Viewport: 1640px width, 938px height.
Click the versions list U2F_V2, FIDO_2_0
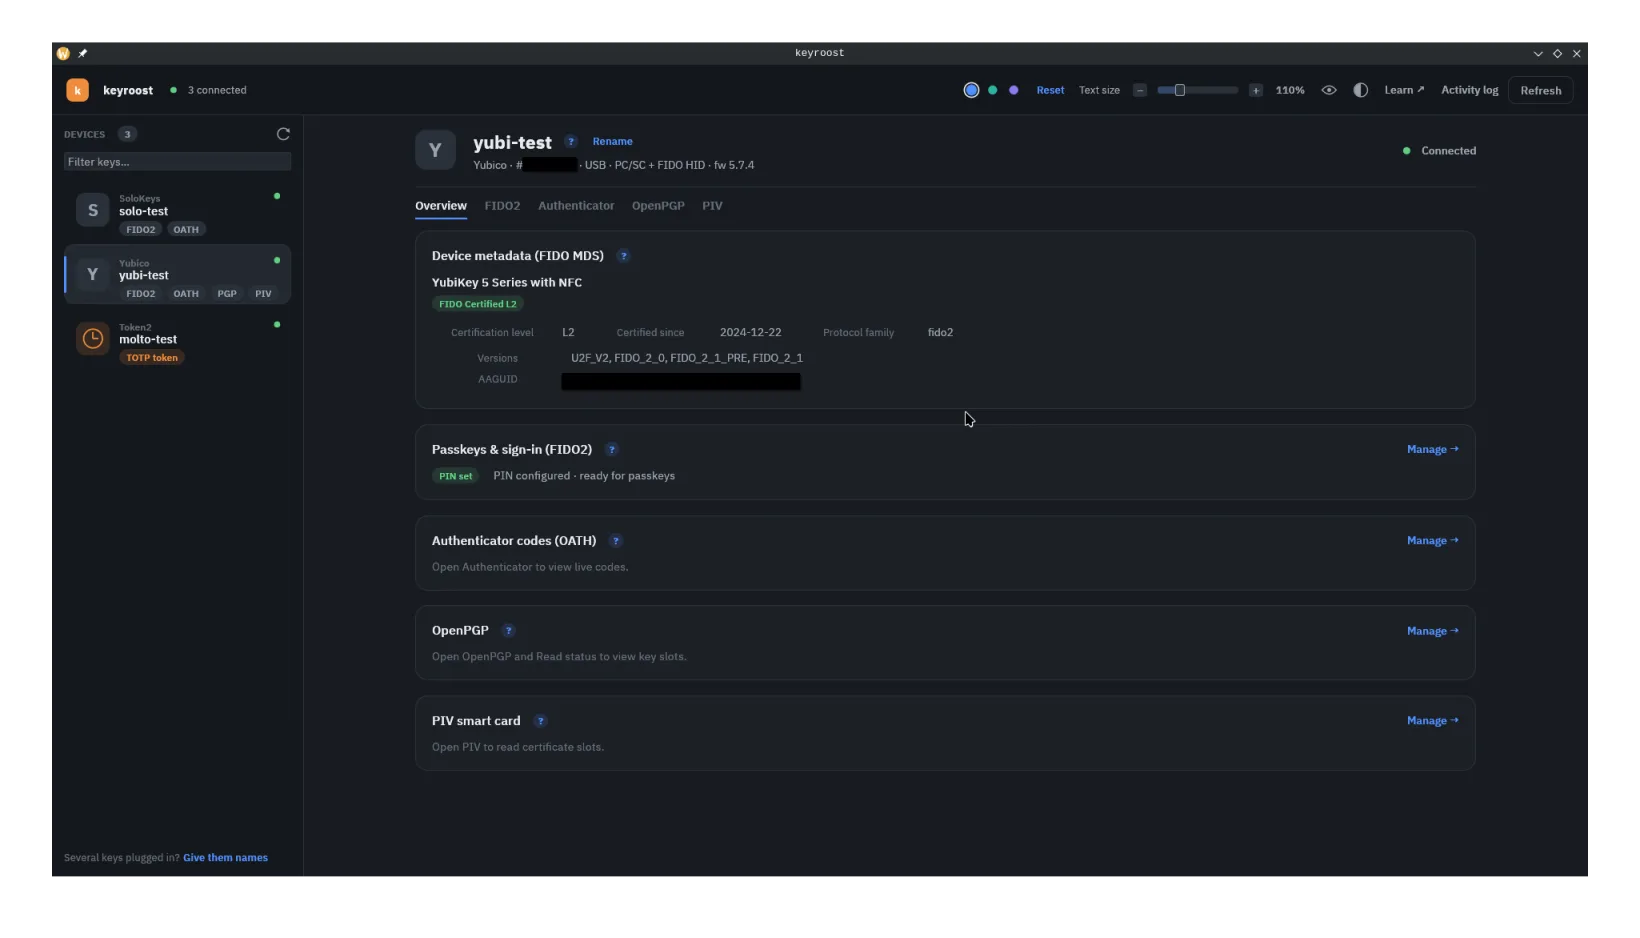[x=686, y=358]
